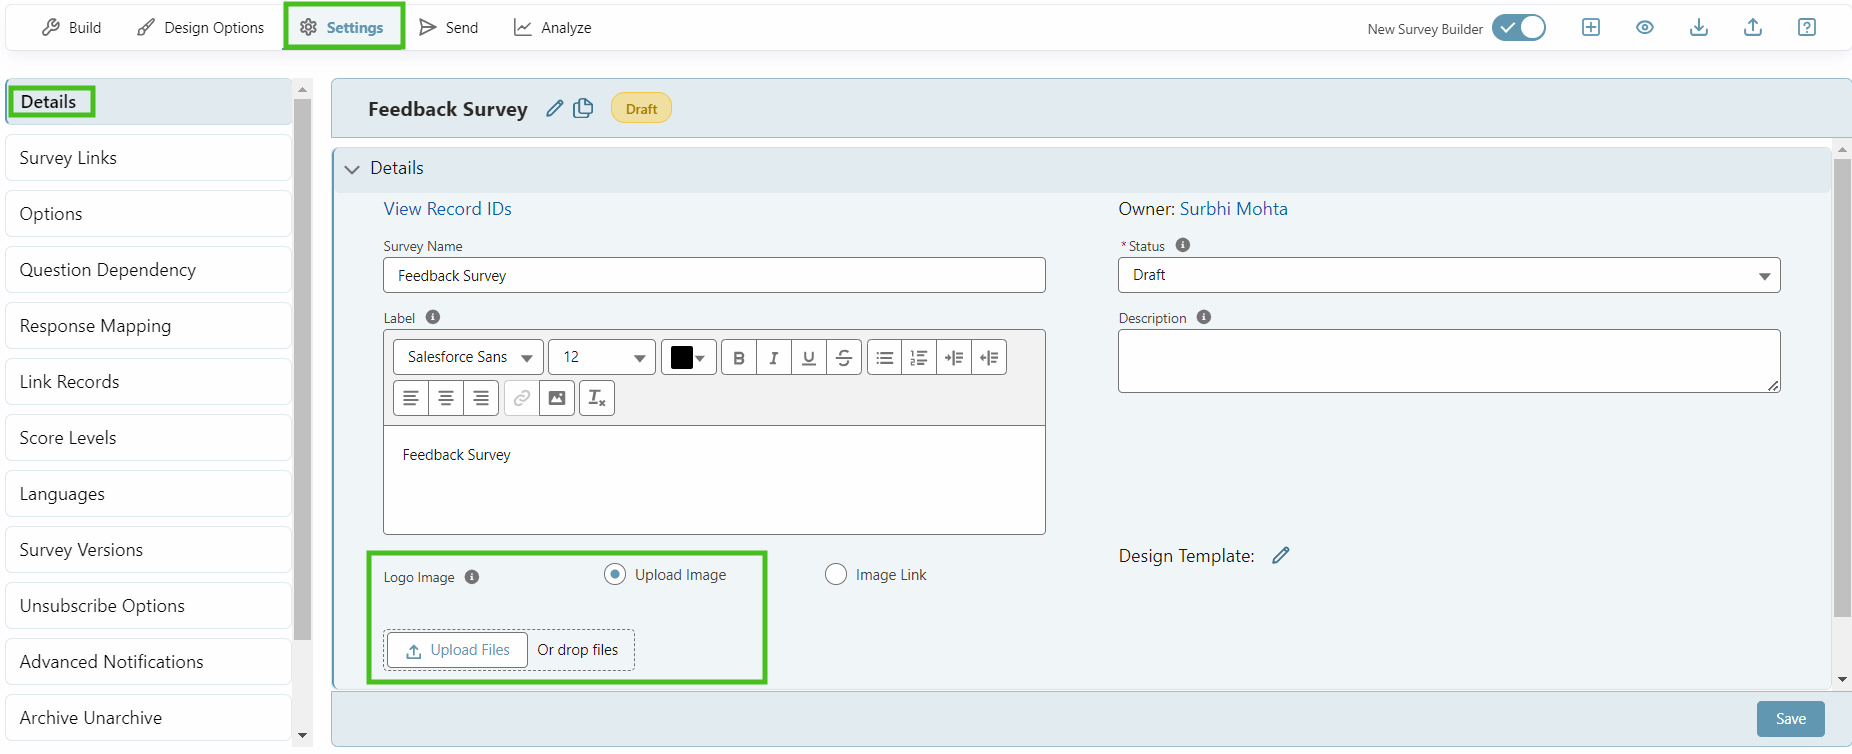Click the clone survey icon next to title

[583, 108]
